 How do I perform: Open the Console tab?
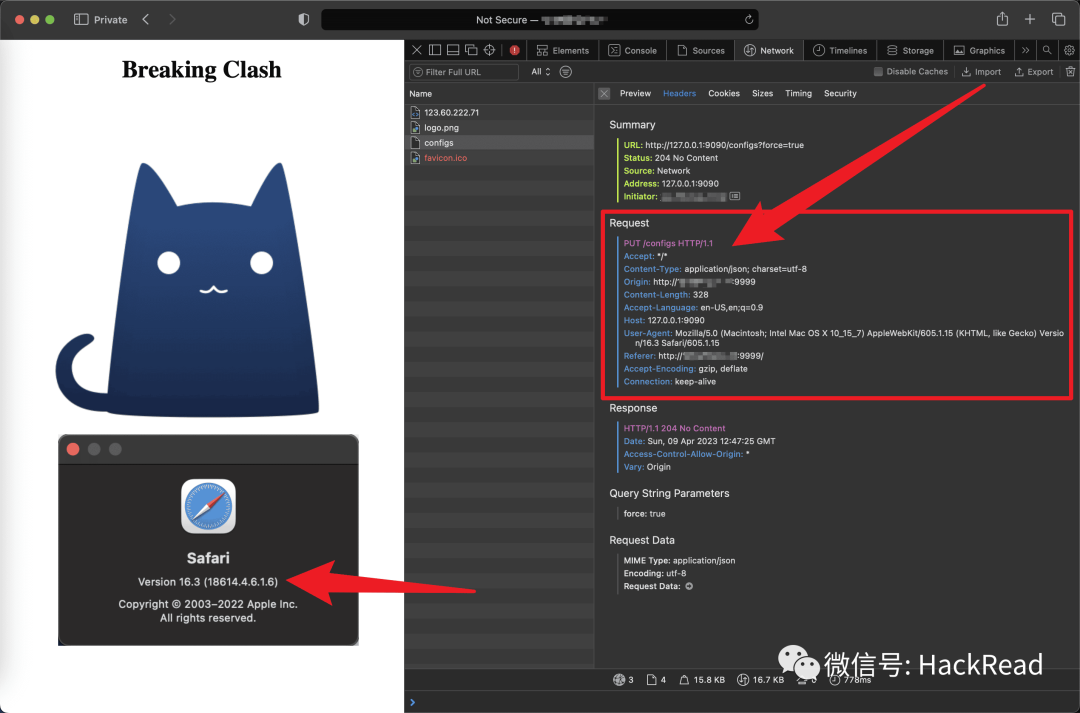[x=632, y=50]
